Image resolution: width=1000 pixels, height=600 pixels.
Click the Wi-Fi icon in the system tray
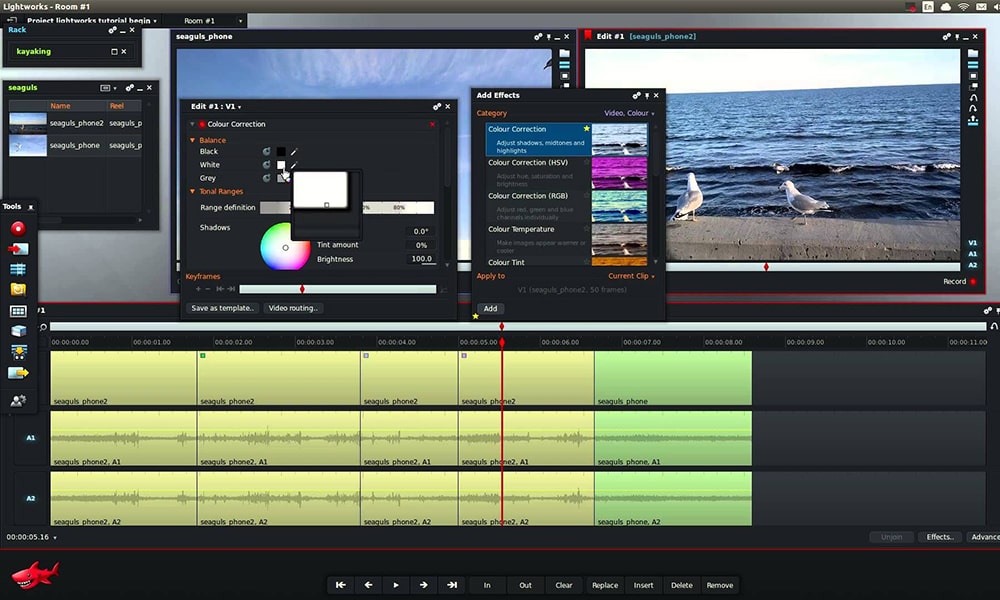click(964, 6)
